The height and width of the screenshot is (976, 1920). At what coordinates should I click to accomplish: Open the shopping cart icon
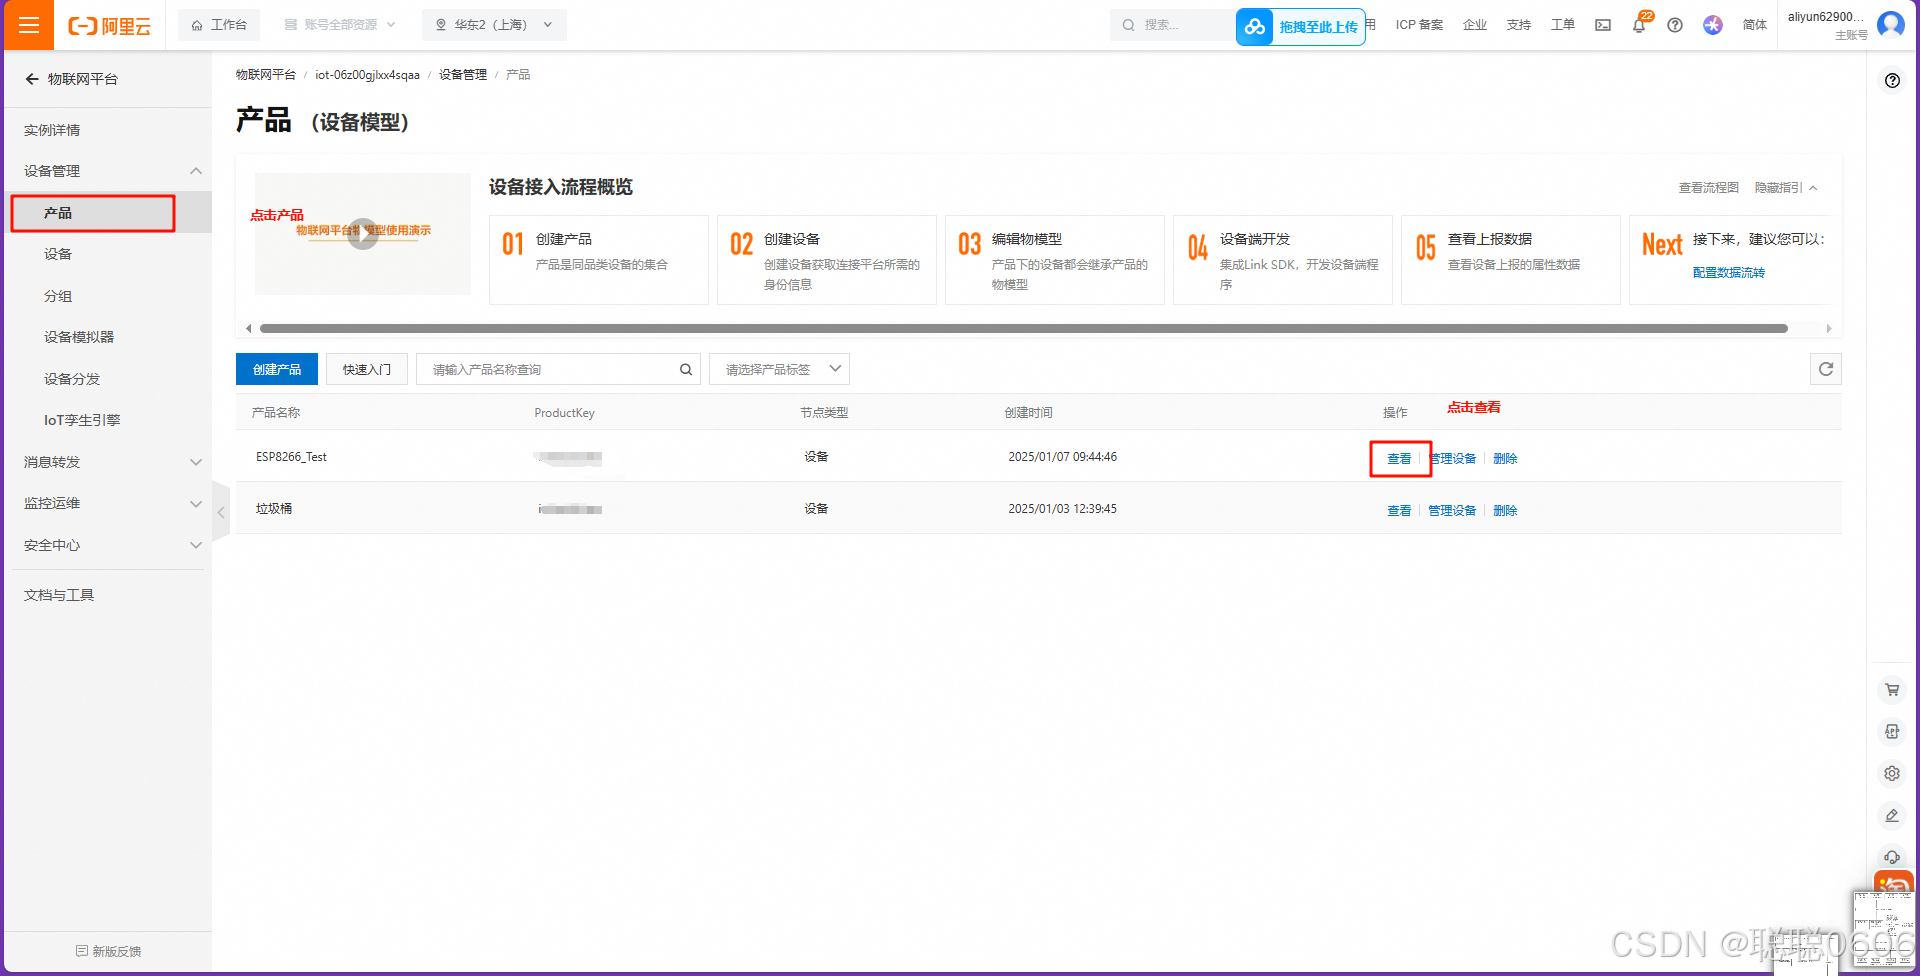pyautogui.click(x=1892, y=690)
